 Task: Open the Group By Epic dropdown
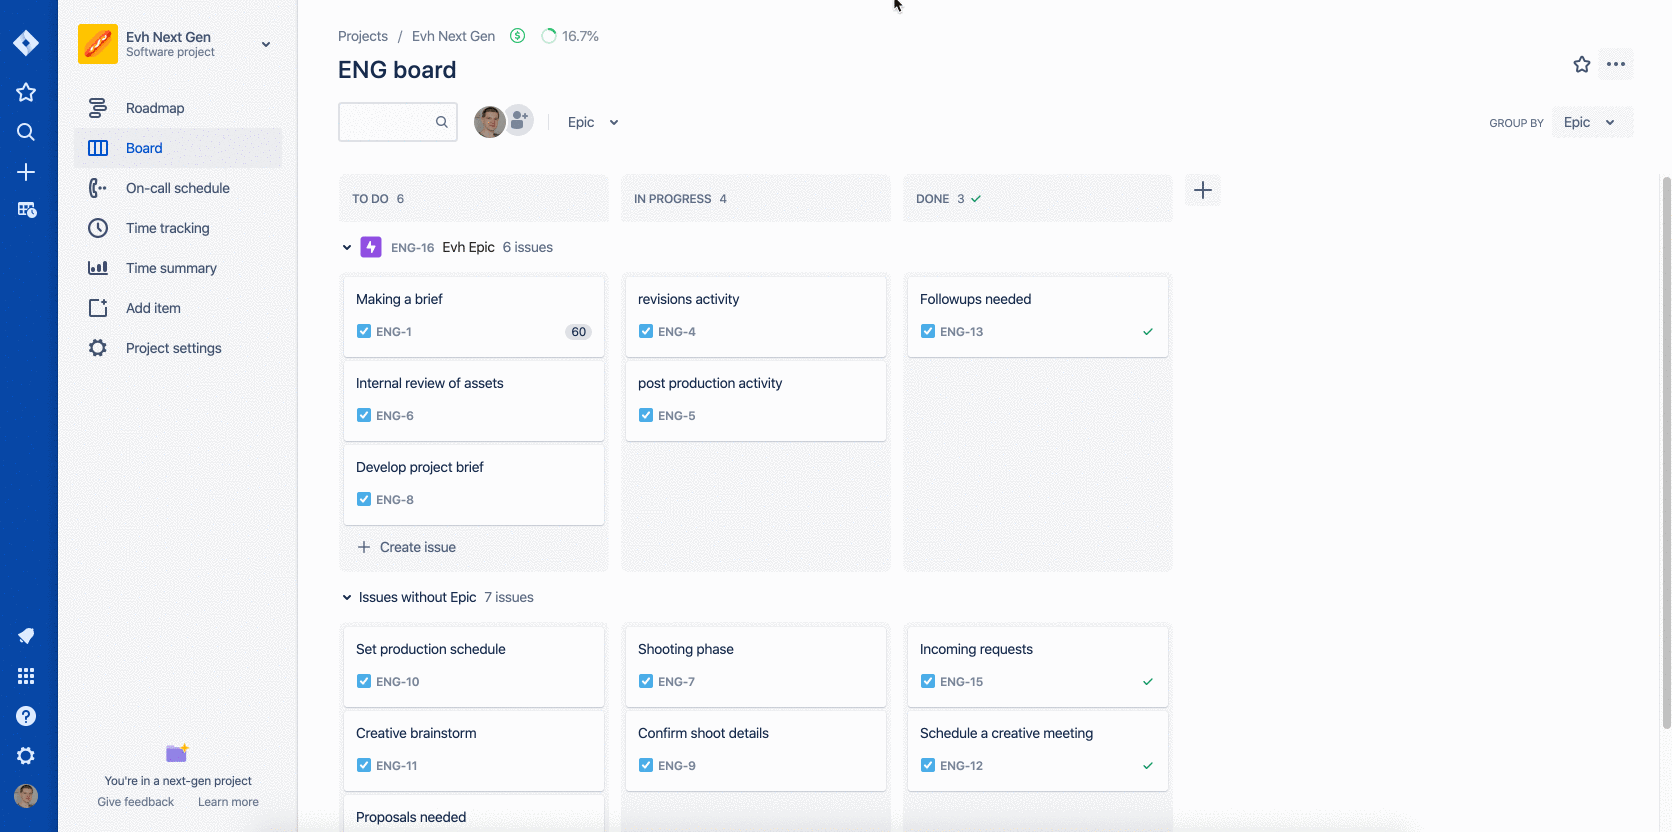(x=1591, y=122)
